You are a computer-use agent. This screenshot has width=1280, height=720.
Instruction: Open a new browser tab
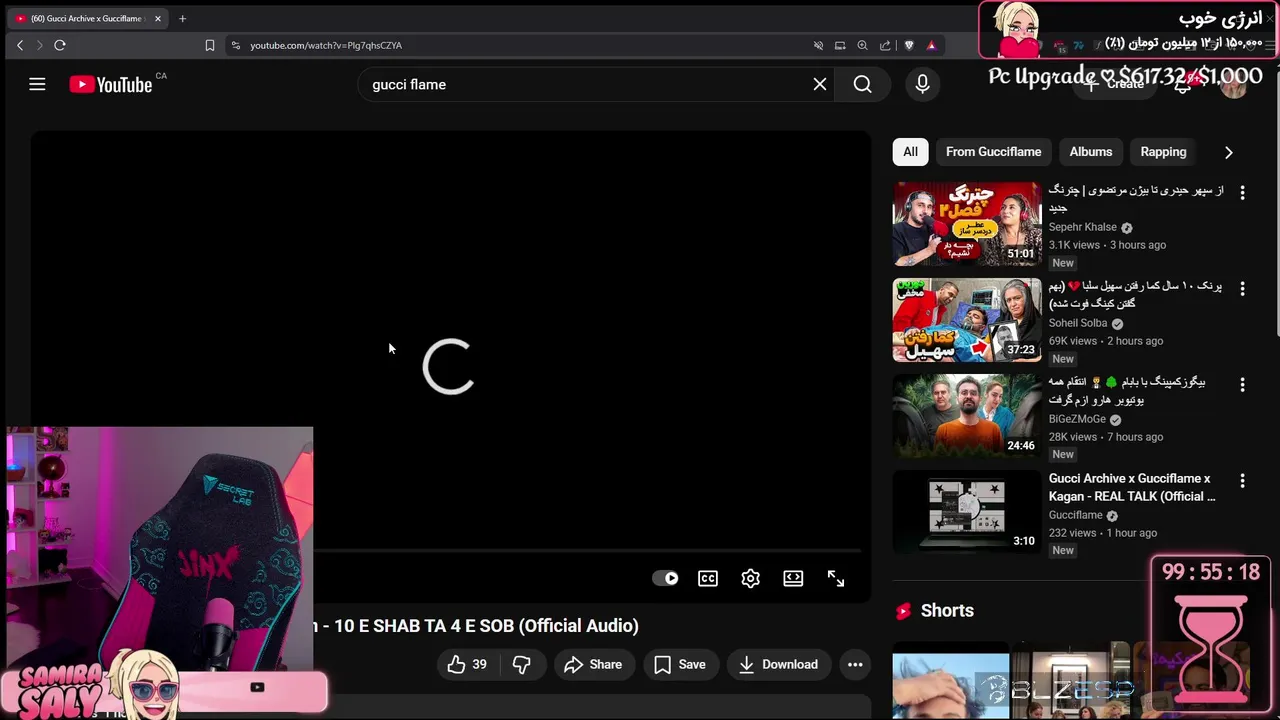pyautogui.click(x=182, y=19)
